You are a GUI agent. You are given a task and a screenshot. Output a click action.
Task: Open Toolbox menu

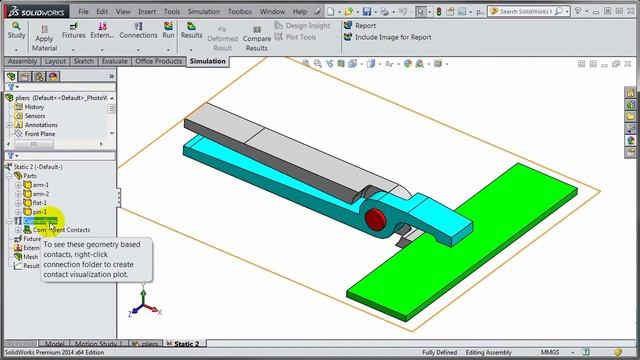[x=240, y=11]
